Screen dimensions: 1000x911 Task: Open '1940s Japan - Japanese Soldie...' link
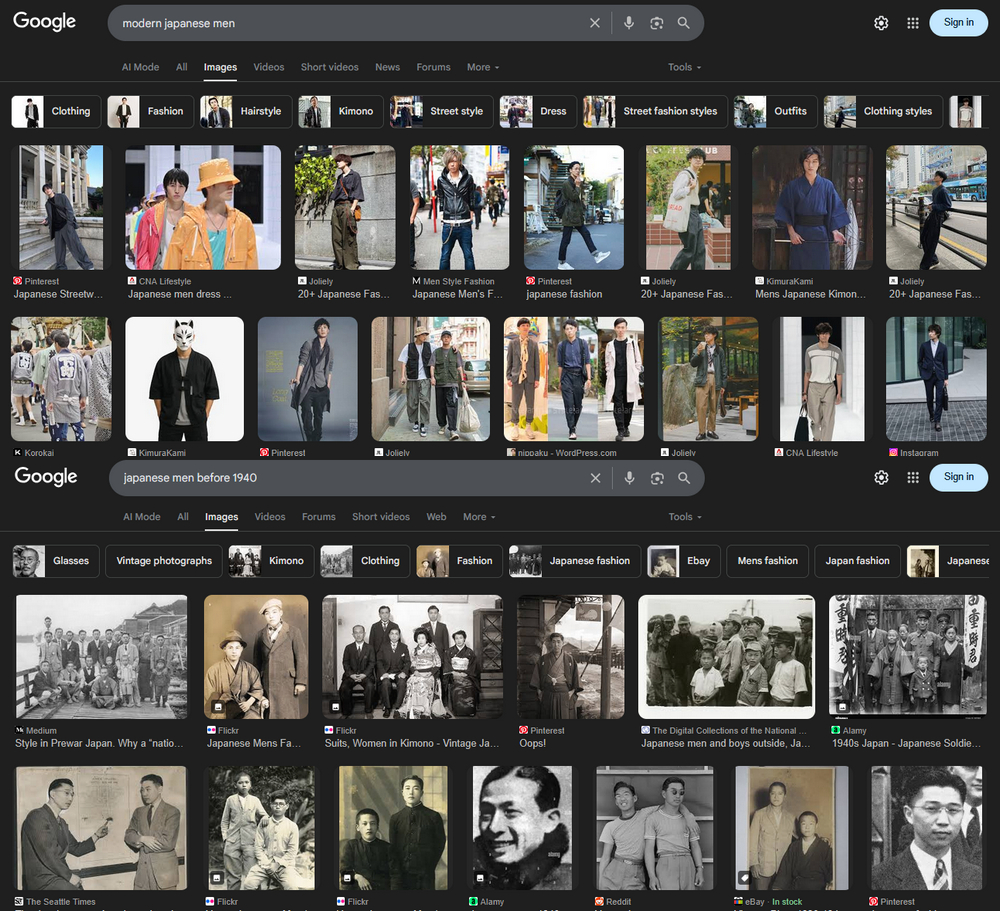point(906,743)
